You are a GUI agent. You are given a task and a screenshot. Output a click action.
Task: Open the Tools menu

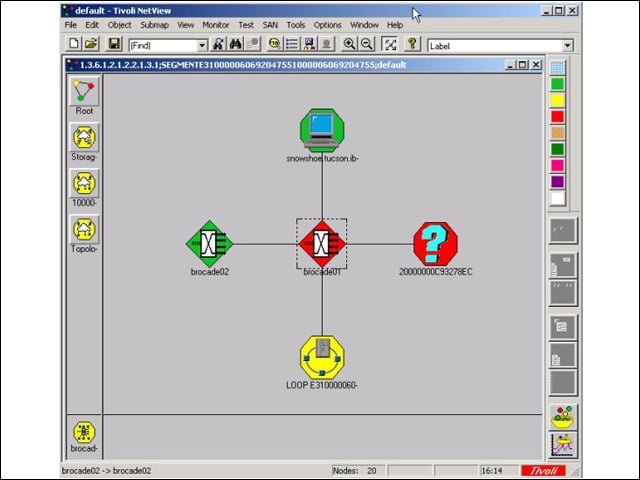pyautogui.click(x=296, y=25)
